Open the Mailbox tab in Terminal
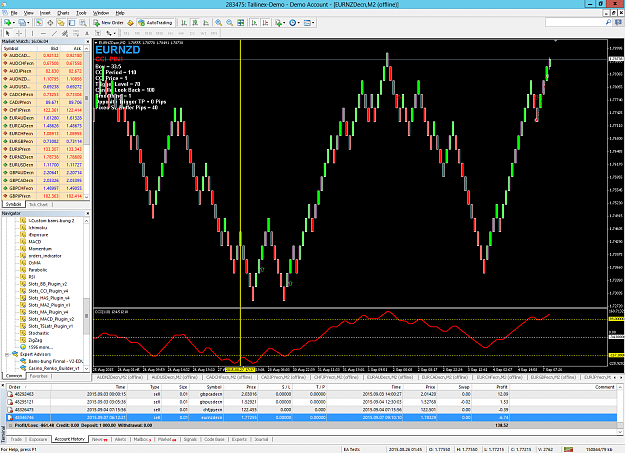625x453 pixels. 142,439
